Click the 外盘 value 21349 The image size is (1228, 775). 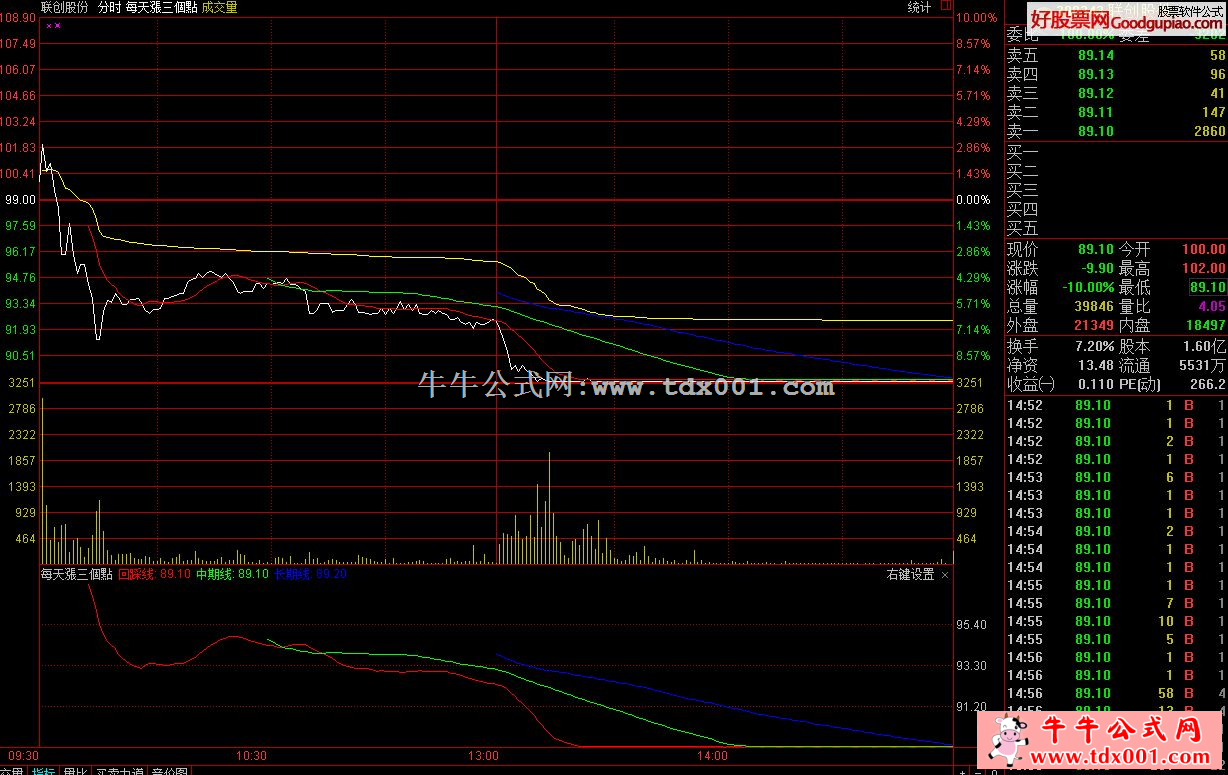pyautogui.click(x=1094, y=325)
